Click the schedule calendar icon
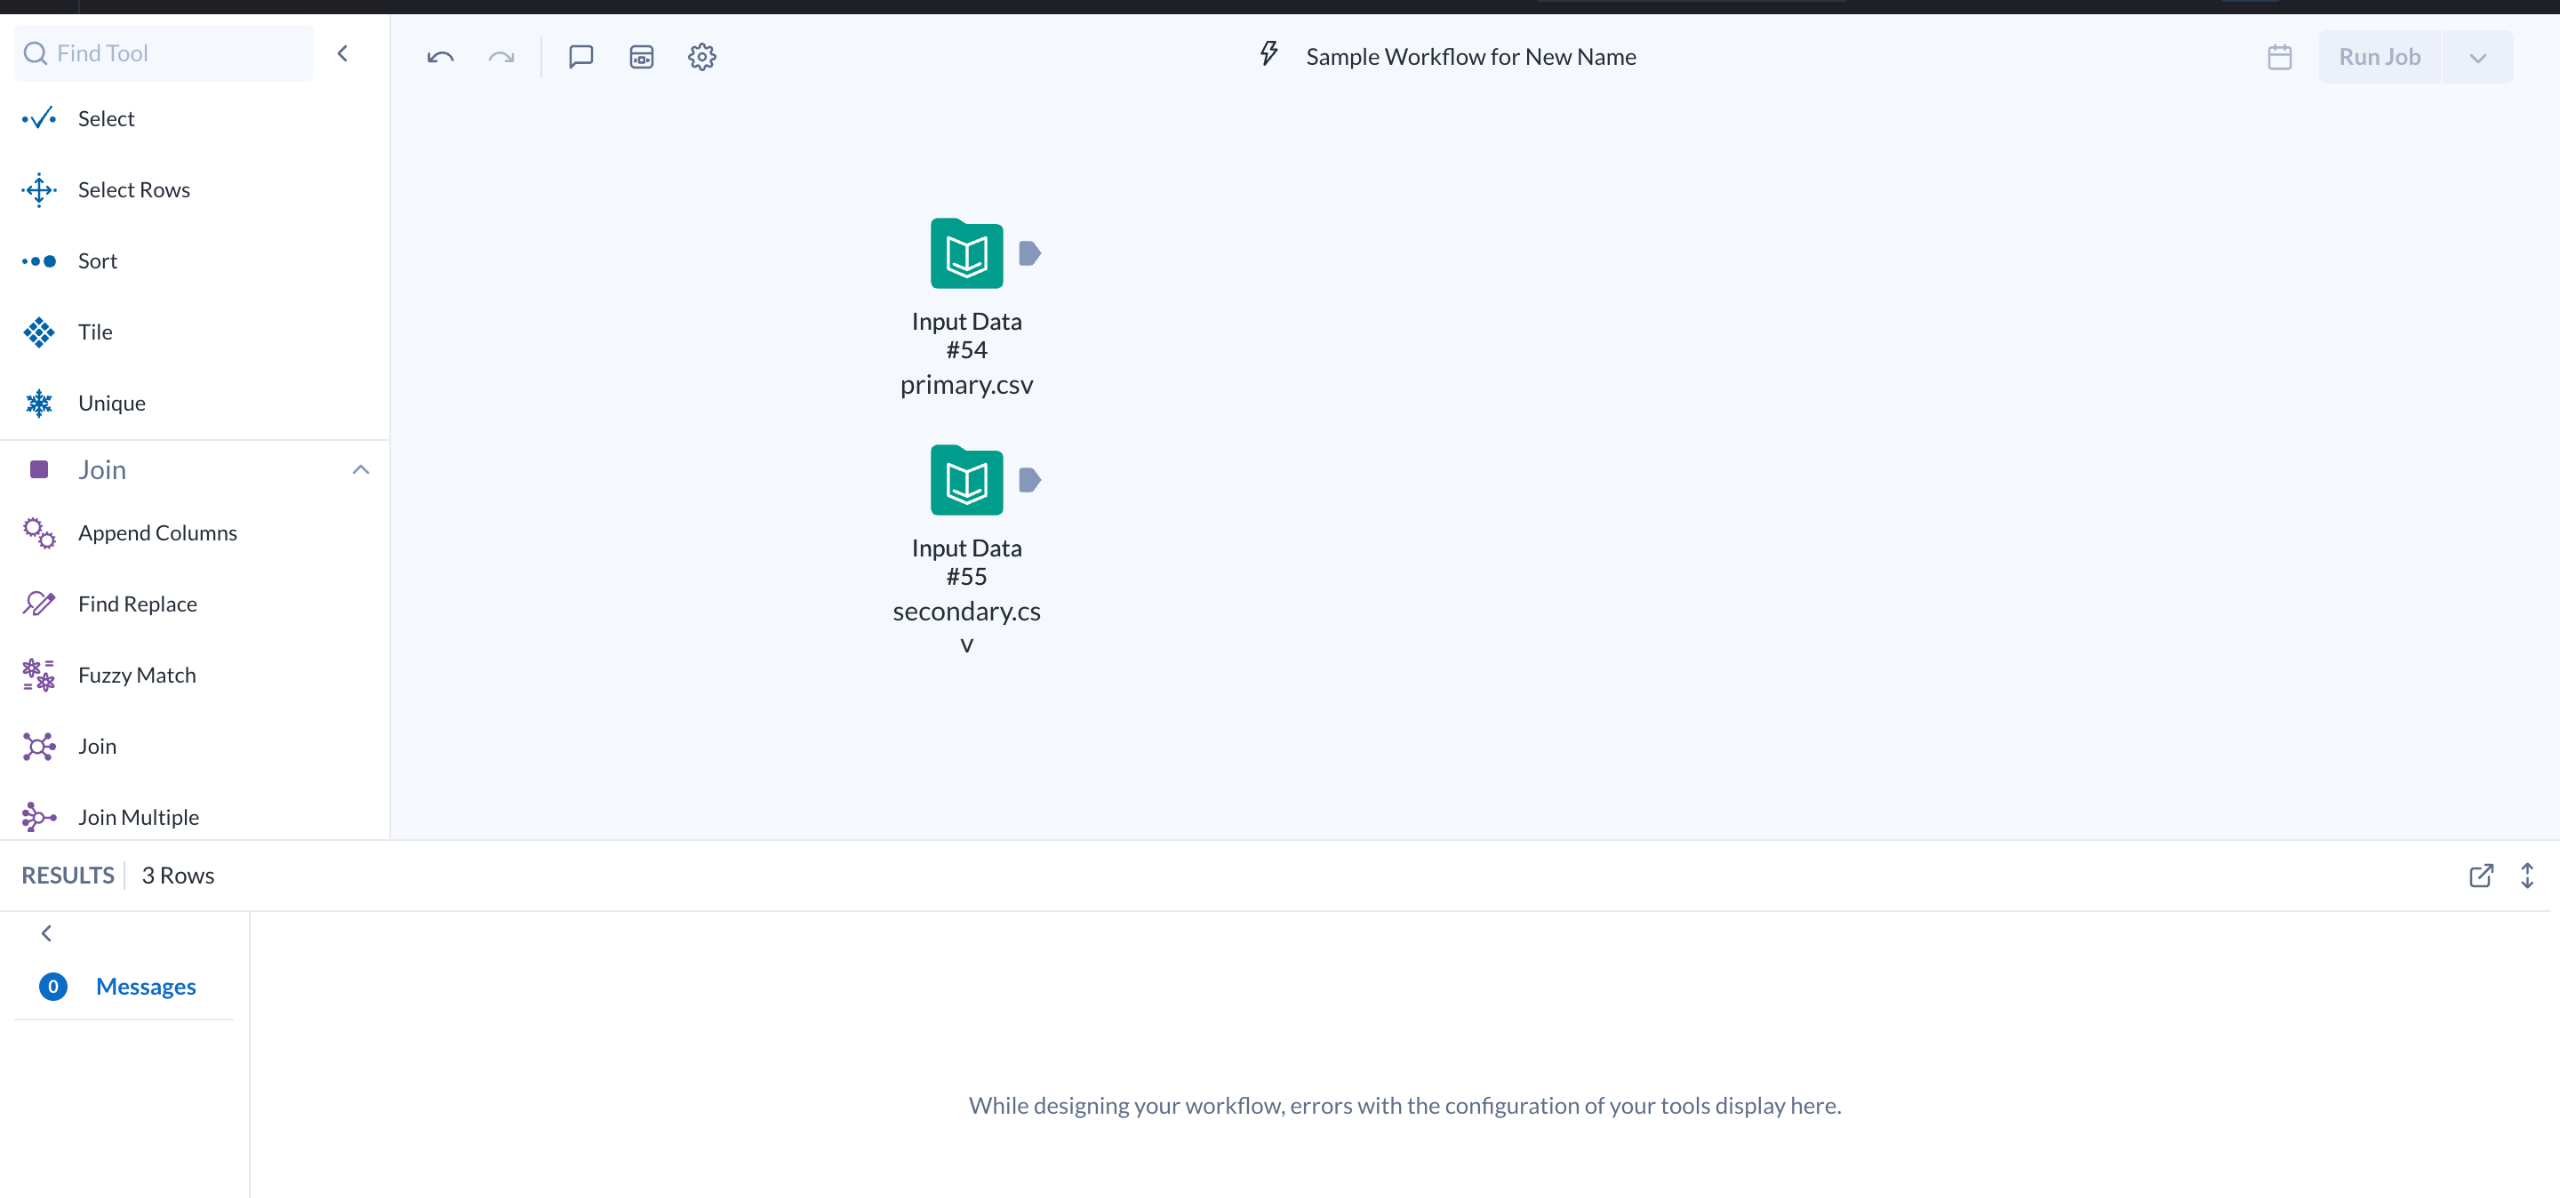This screenshot has height=1198, width=2560. tap(2279, 57)
